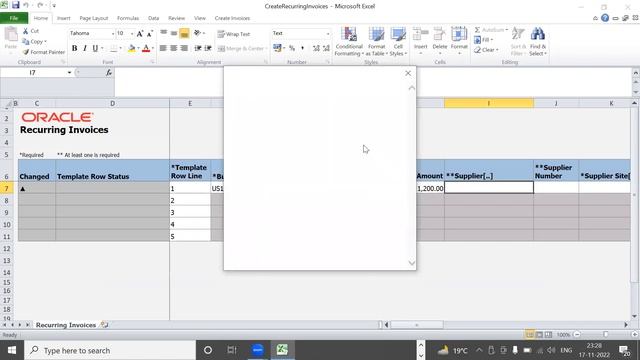
Task: Click Merge & Center button
Action: click(x=241, y=49)
